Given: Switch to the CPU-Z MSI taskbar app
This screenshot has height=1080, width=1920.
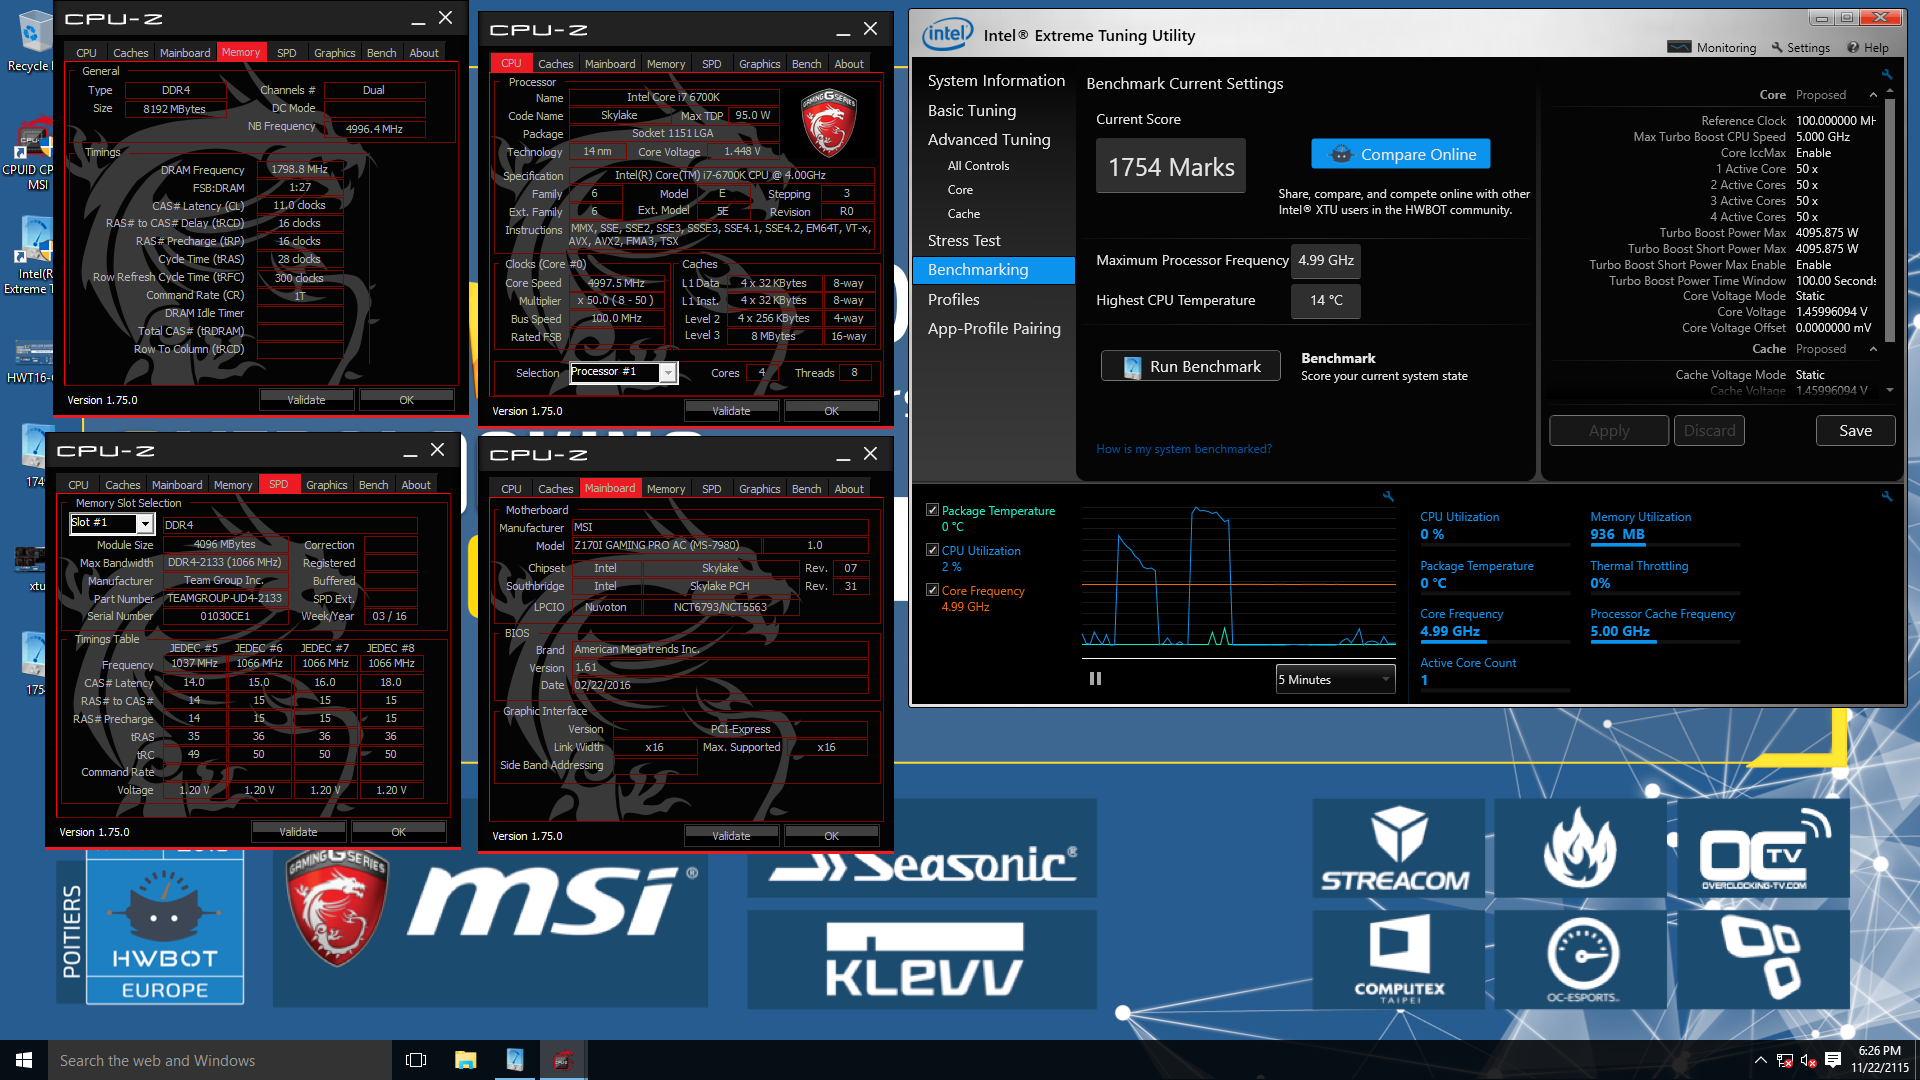Looking at the screenshot, I should coord(563,1060).
